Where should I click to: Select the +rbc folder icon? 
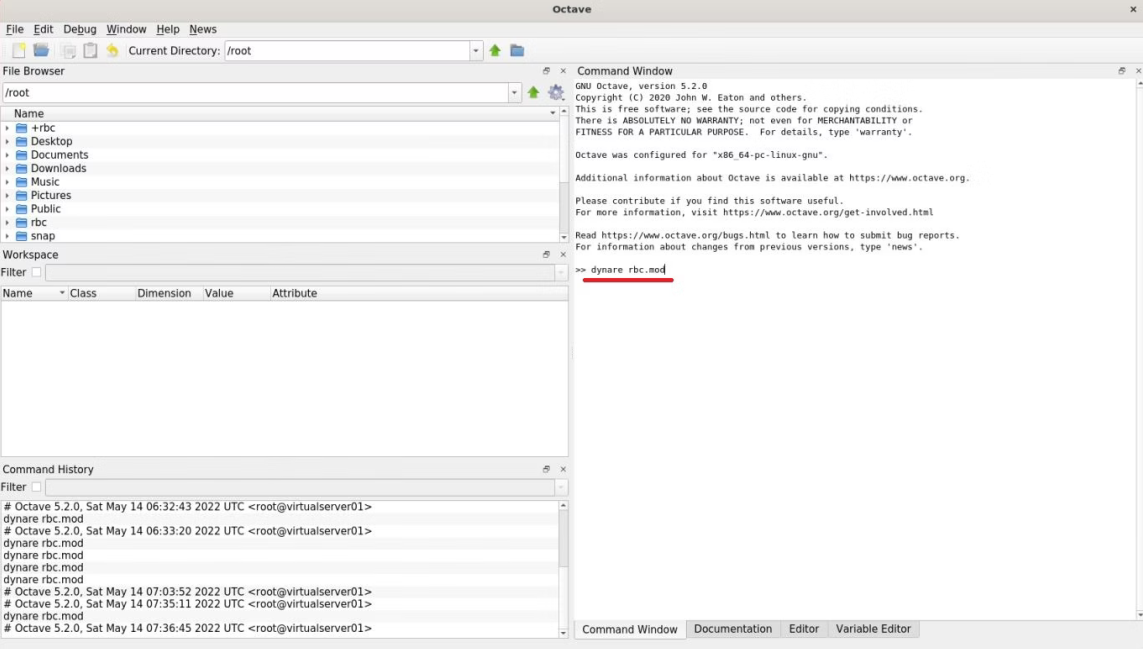[x=22, y=128]
